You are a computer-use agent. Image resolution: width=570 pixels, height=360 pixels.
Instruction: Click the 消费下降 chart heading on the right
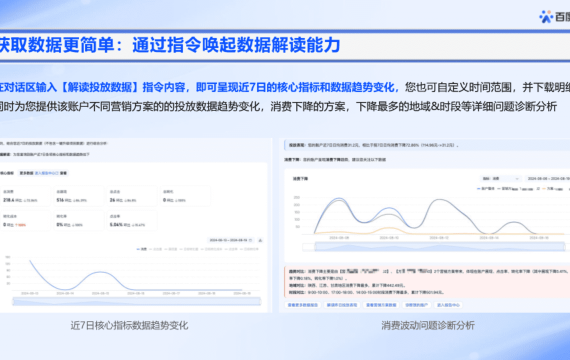click(300, 179)
